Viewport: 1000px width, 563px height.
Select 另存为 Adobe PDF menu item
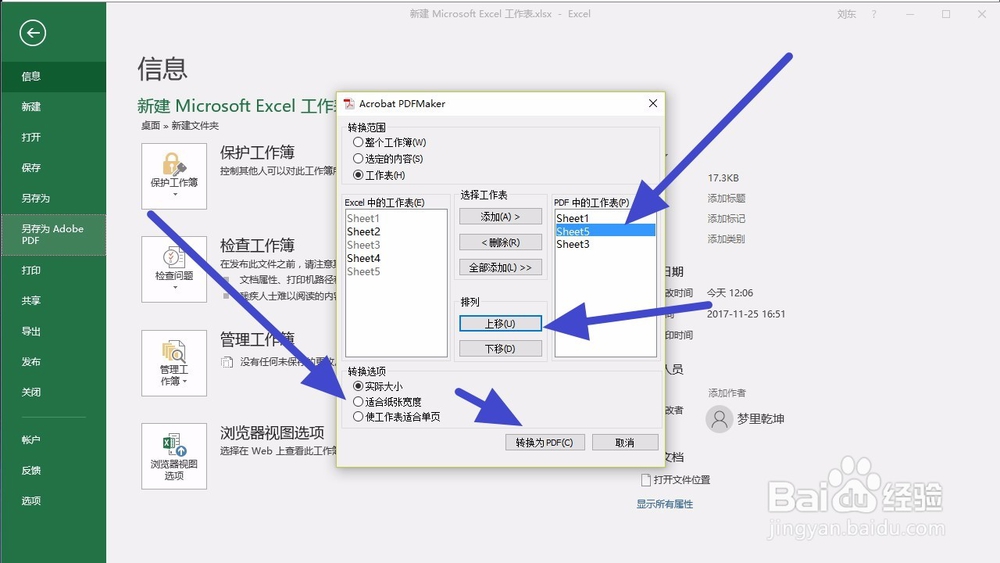click(x=54, y=235)
